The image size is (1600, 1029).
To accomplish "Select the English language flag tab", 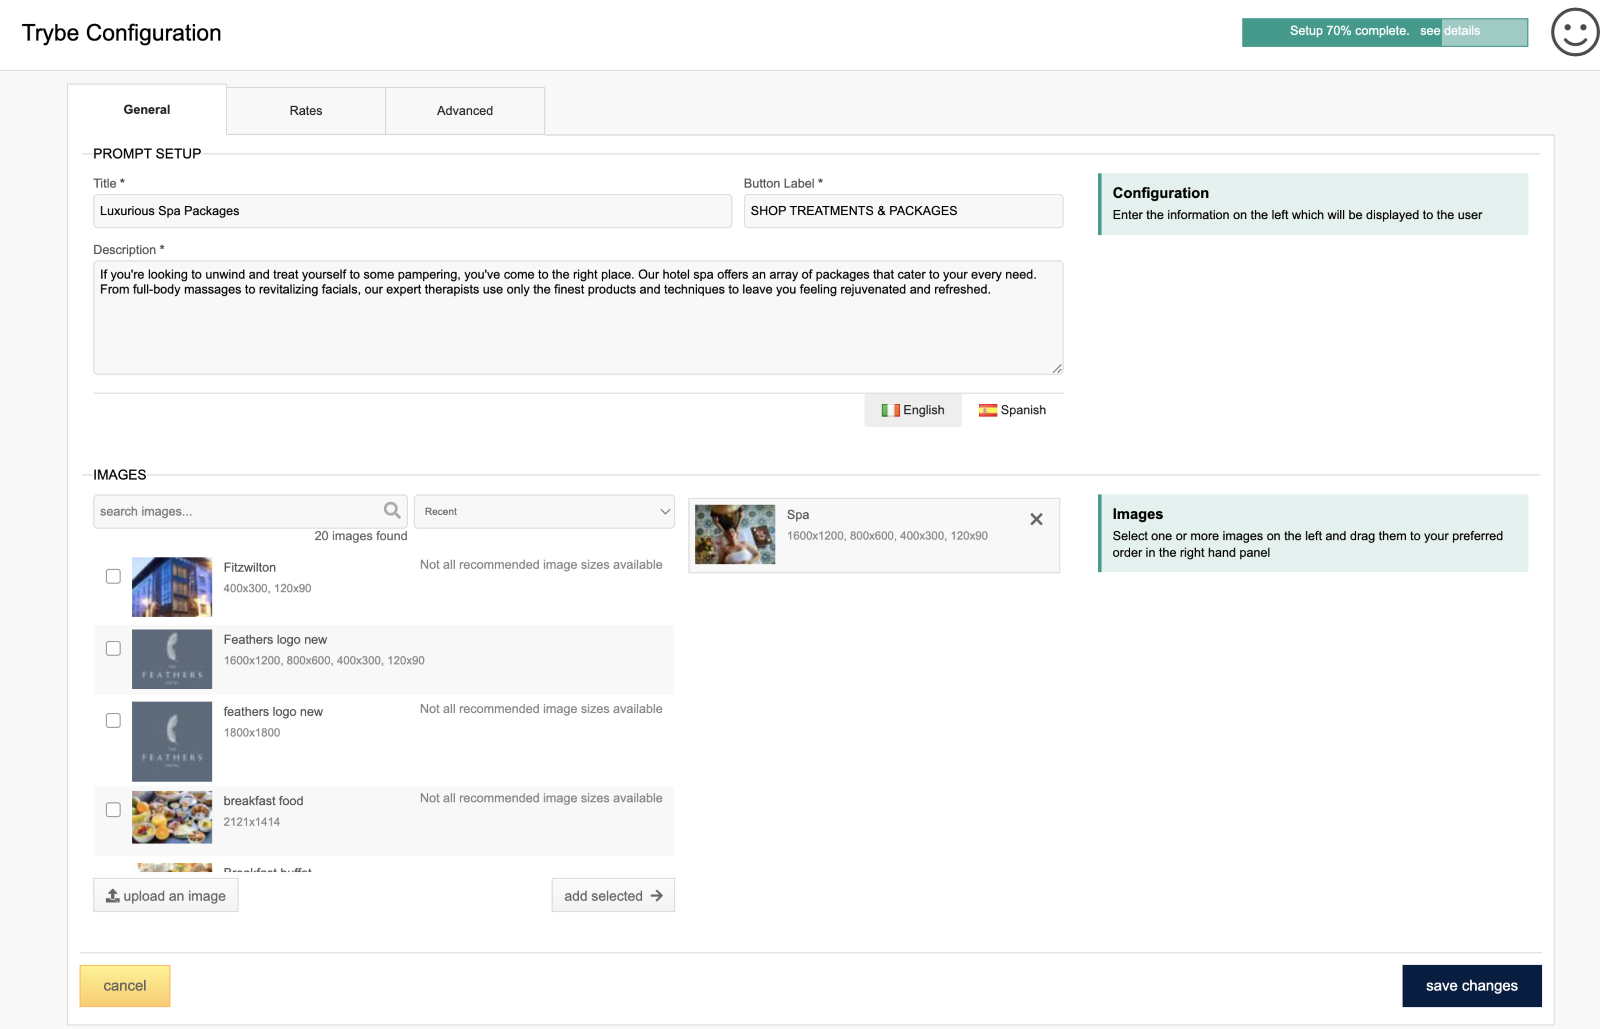I will click(x=913, y=410).
